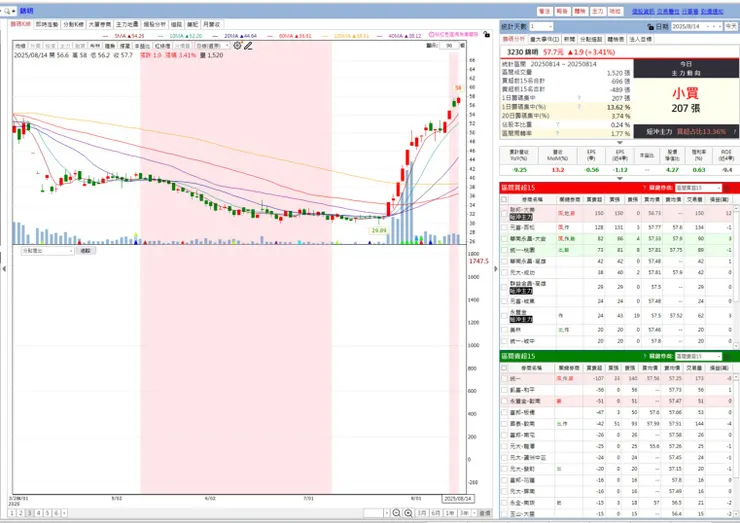
Task: Click help icon next to 佔股本比重
Action: pos(557,125)
